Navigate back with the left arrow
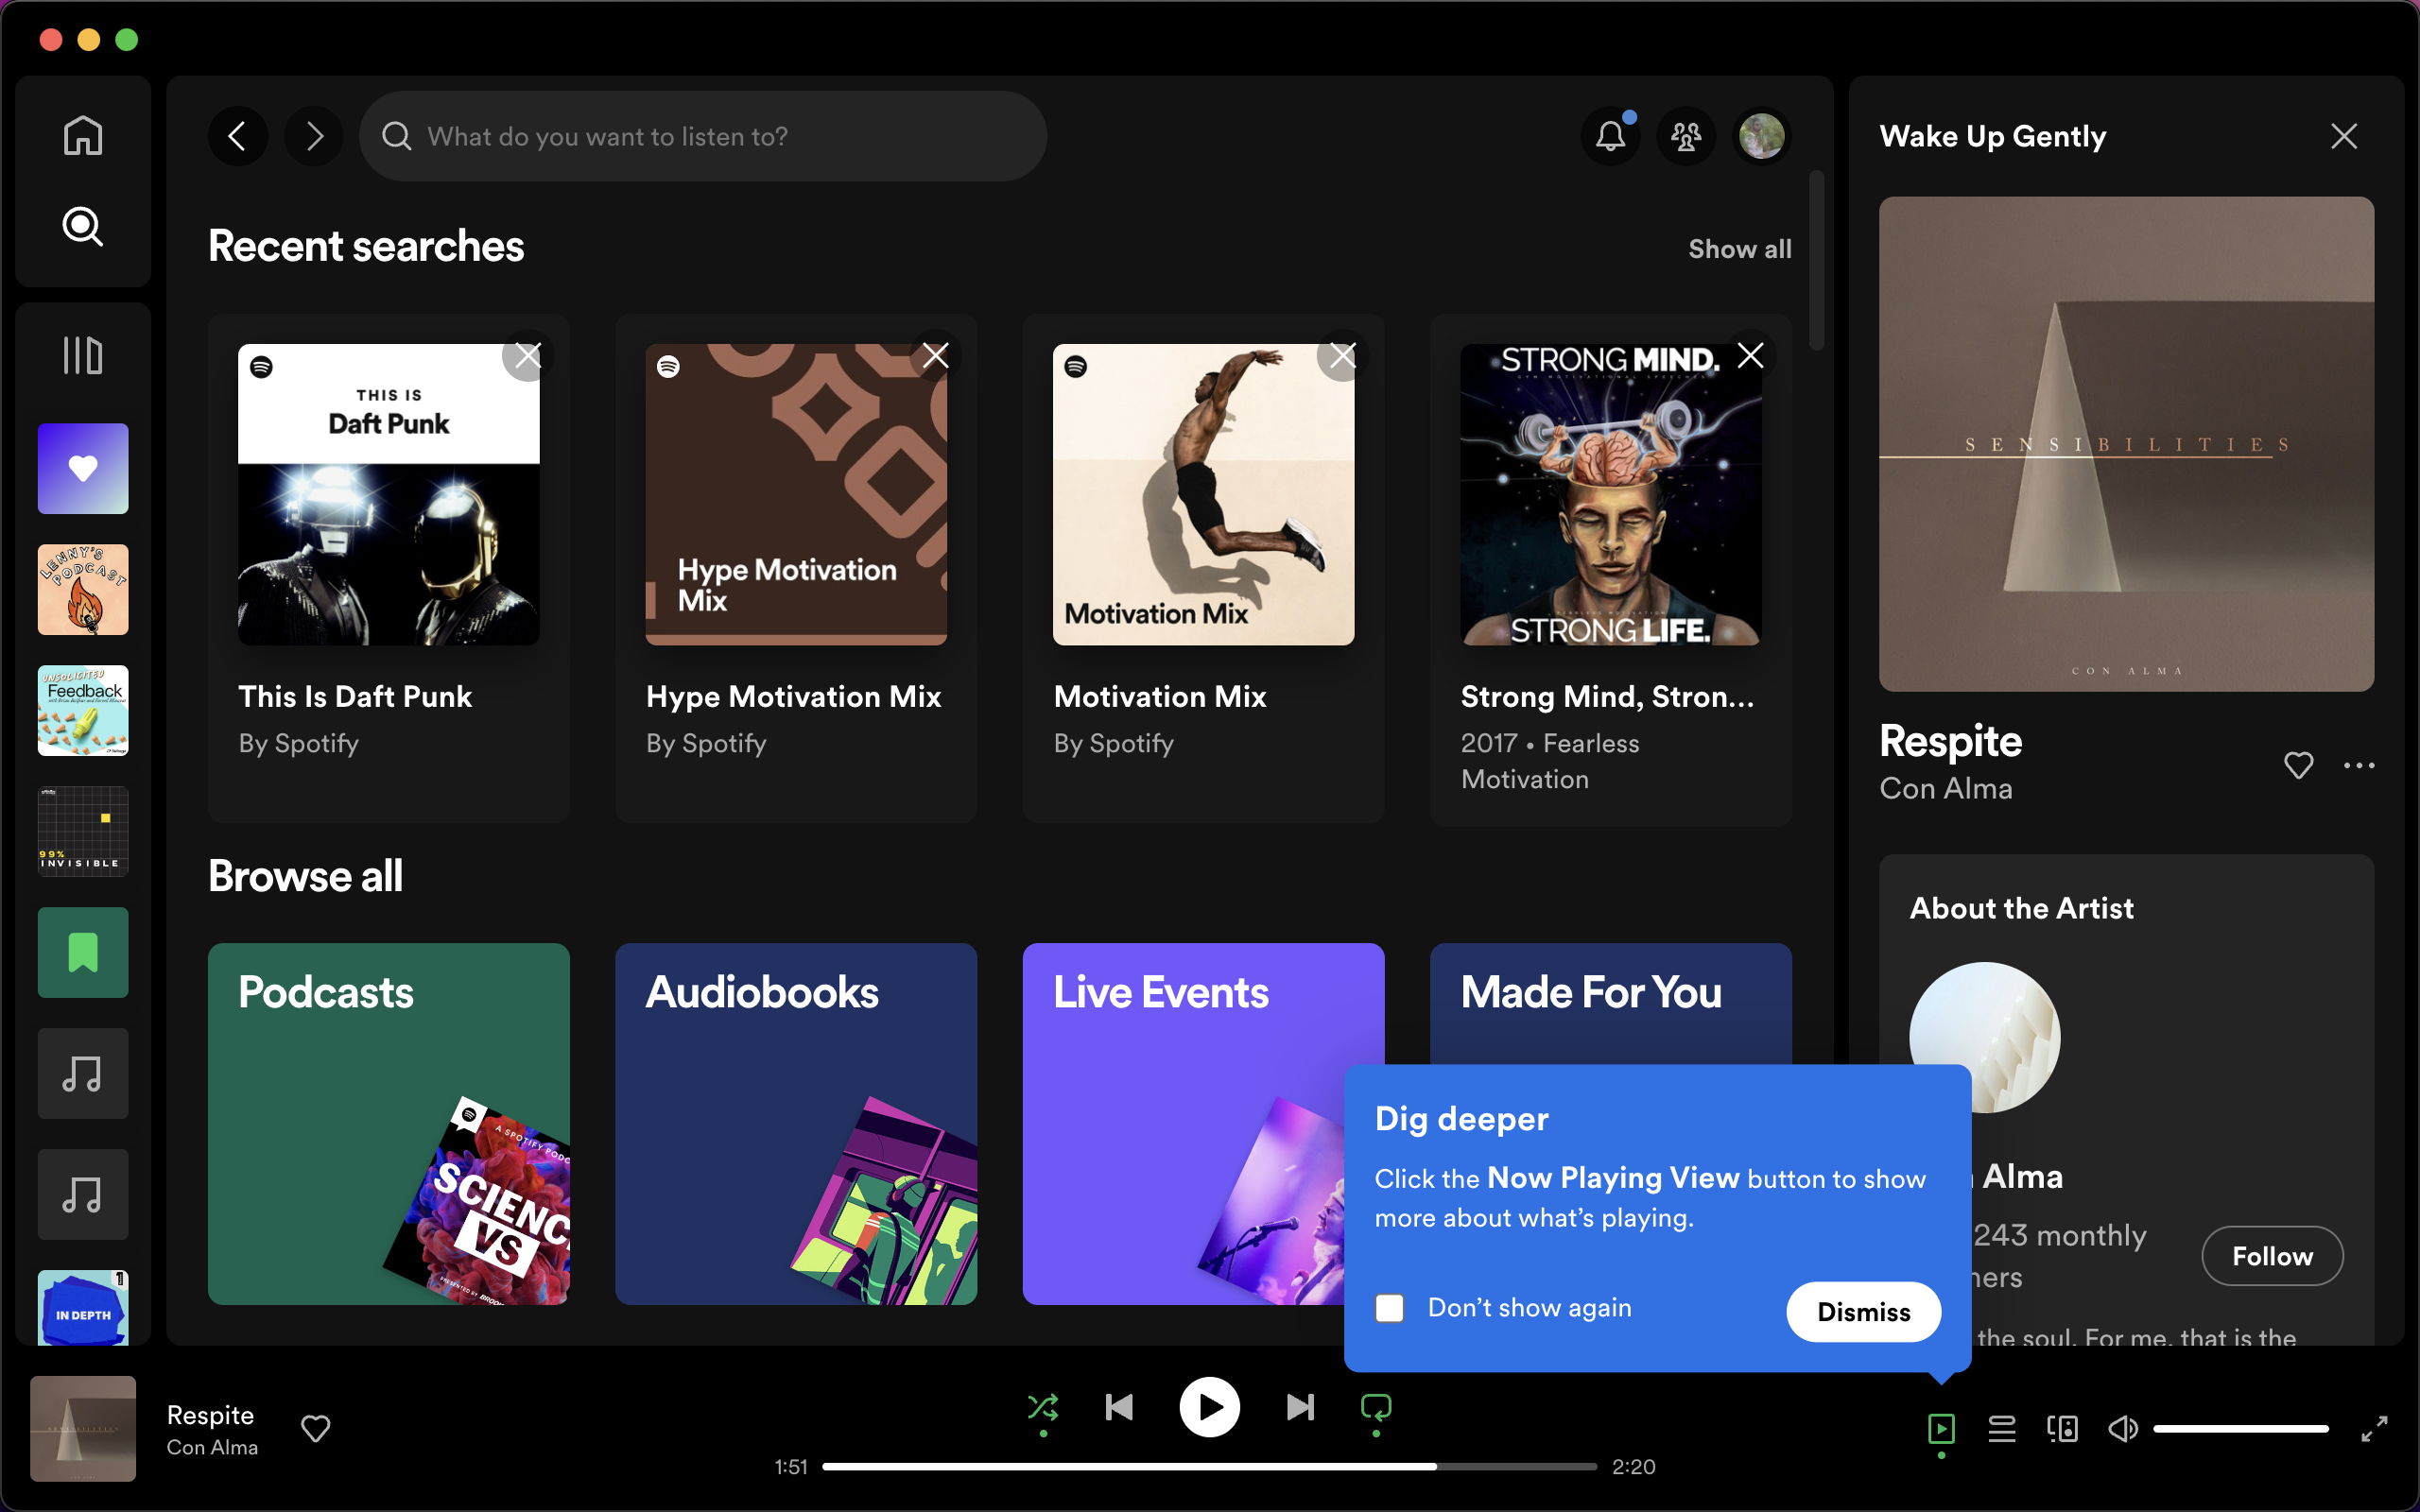Image resolution: width=2420 pixels, height=1512 pixels. [x=238, y=136]
